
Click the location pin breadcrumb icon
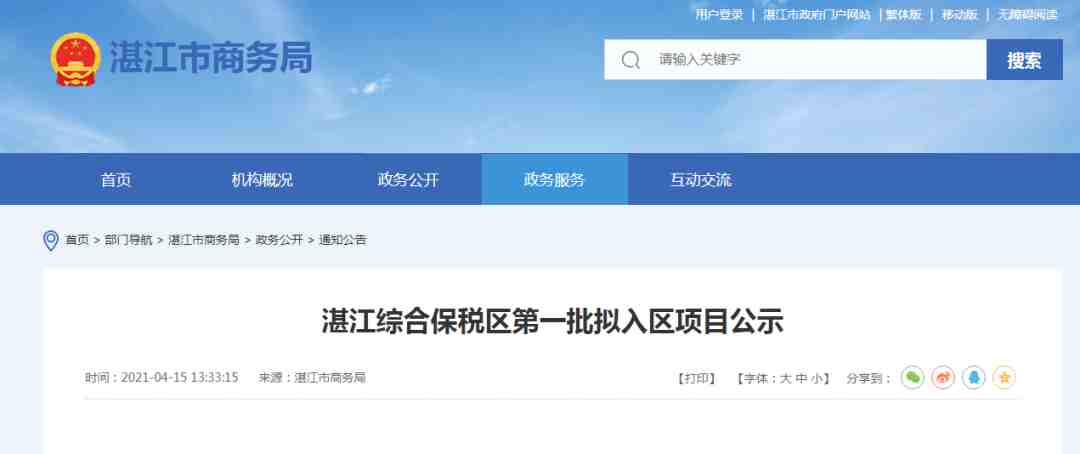[x=51, y=240]
